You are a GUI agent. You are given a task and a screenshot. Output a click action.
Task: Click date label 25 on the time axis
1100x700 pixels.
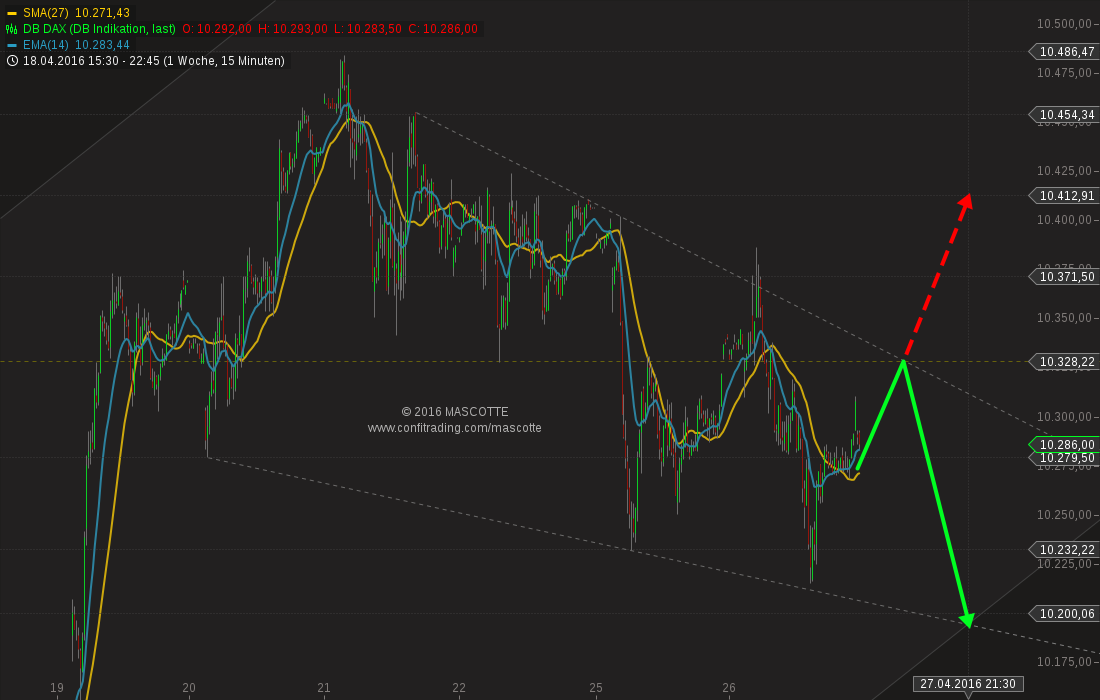click(596, 688)
